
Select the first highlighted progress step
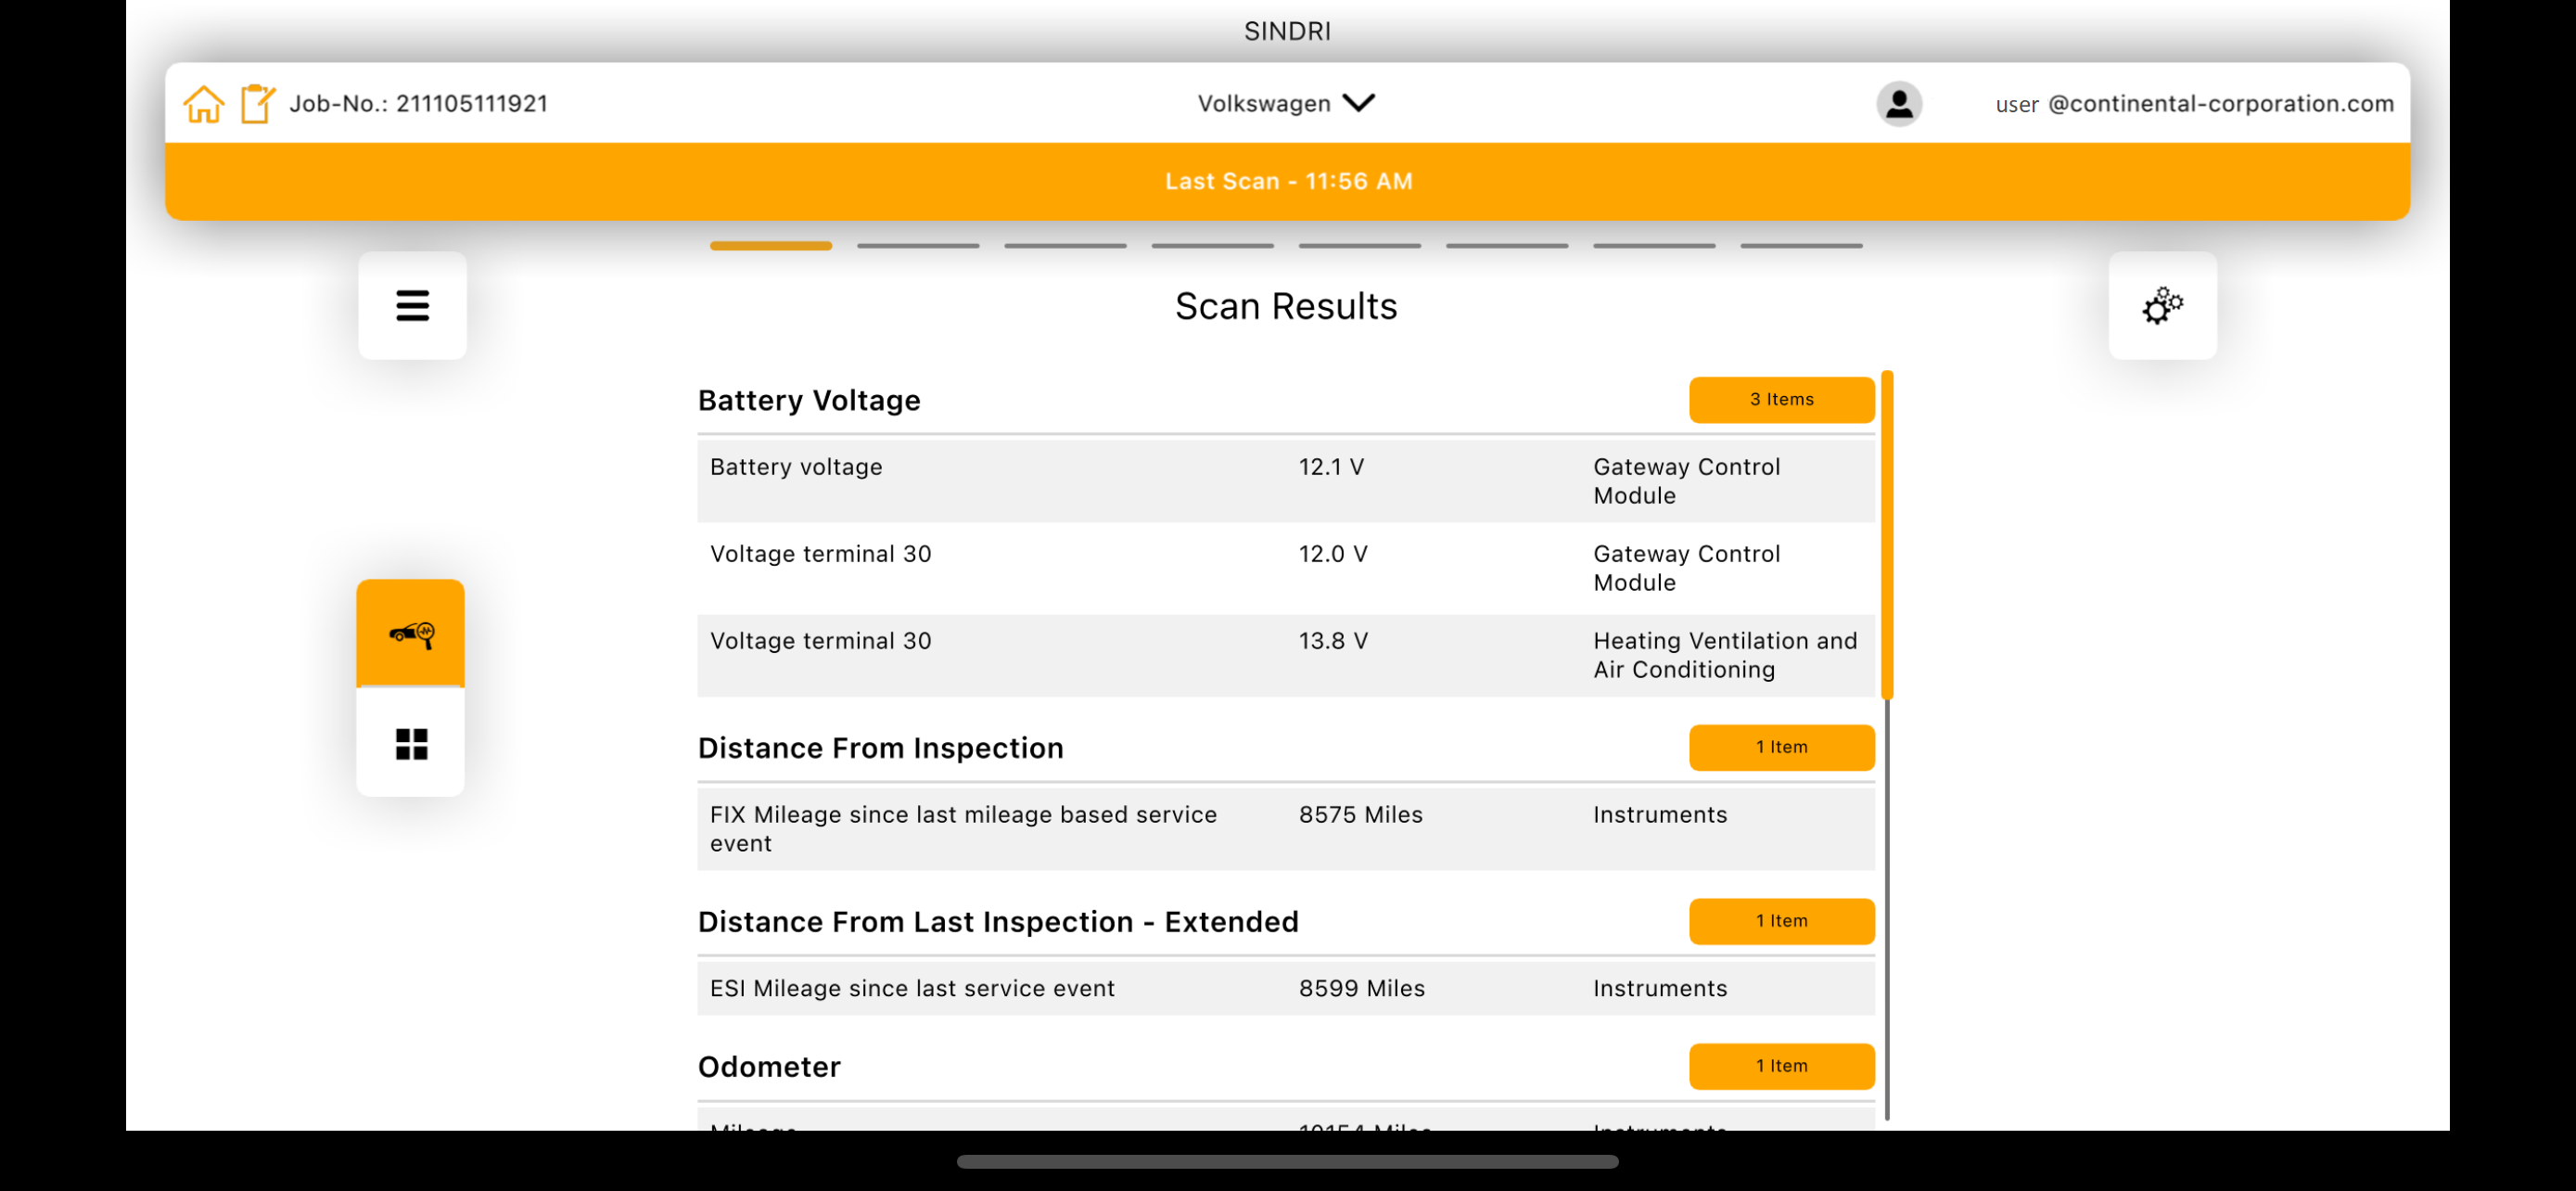(x=771, y=245)
